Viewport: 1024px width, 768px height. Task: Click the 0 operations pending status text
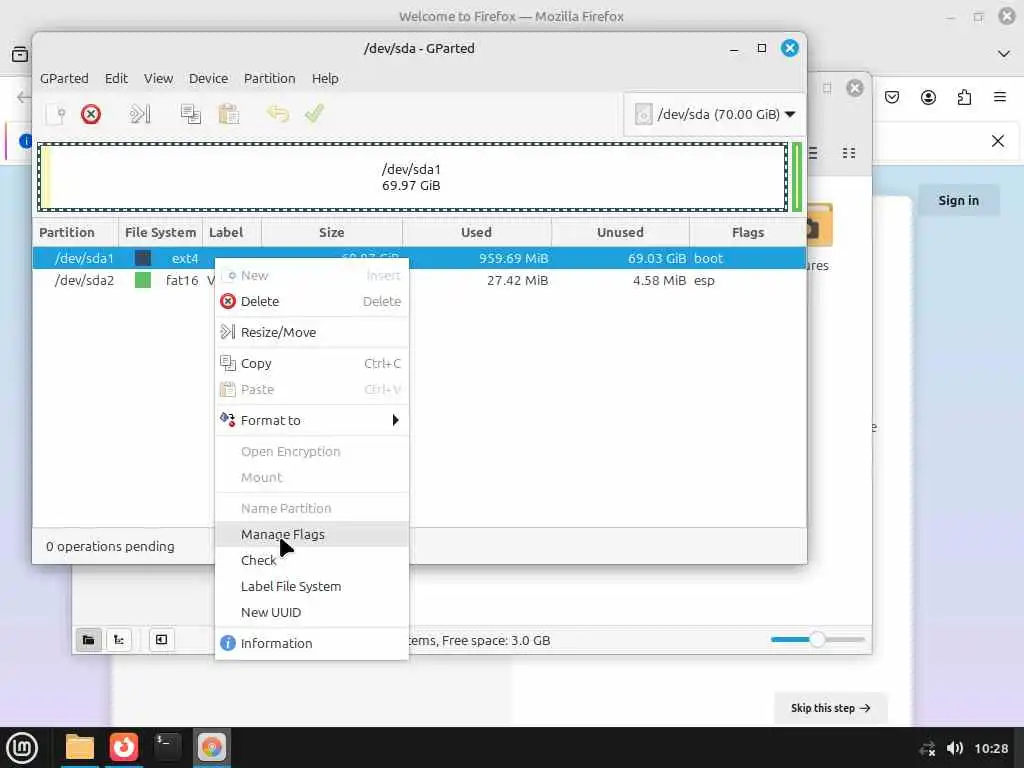click(110, 546)
